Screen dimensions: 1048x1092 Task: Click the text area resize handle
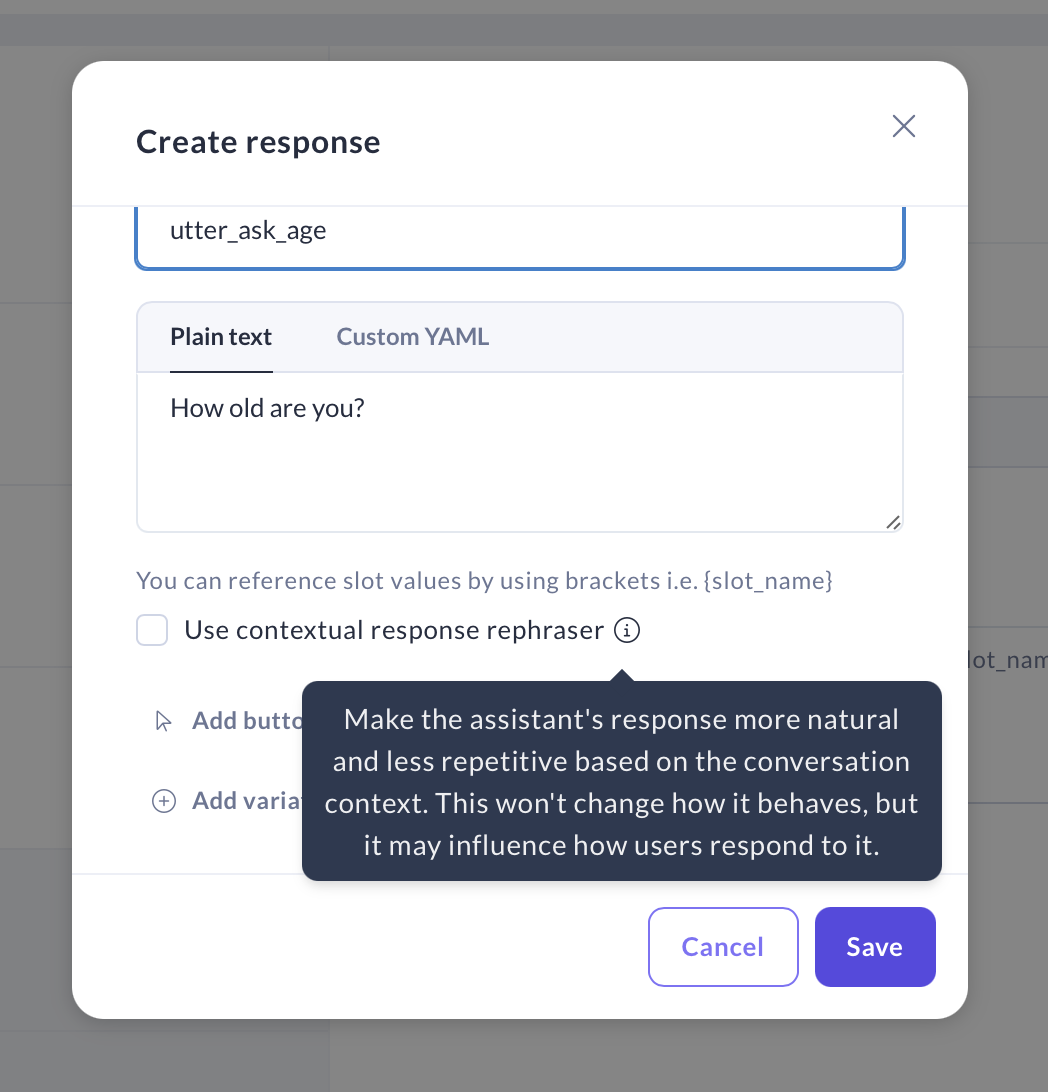point(893,522)
